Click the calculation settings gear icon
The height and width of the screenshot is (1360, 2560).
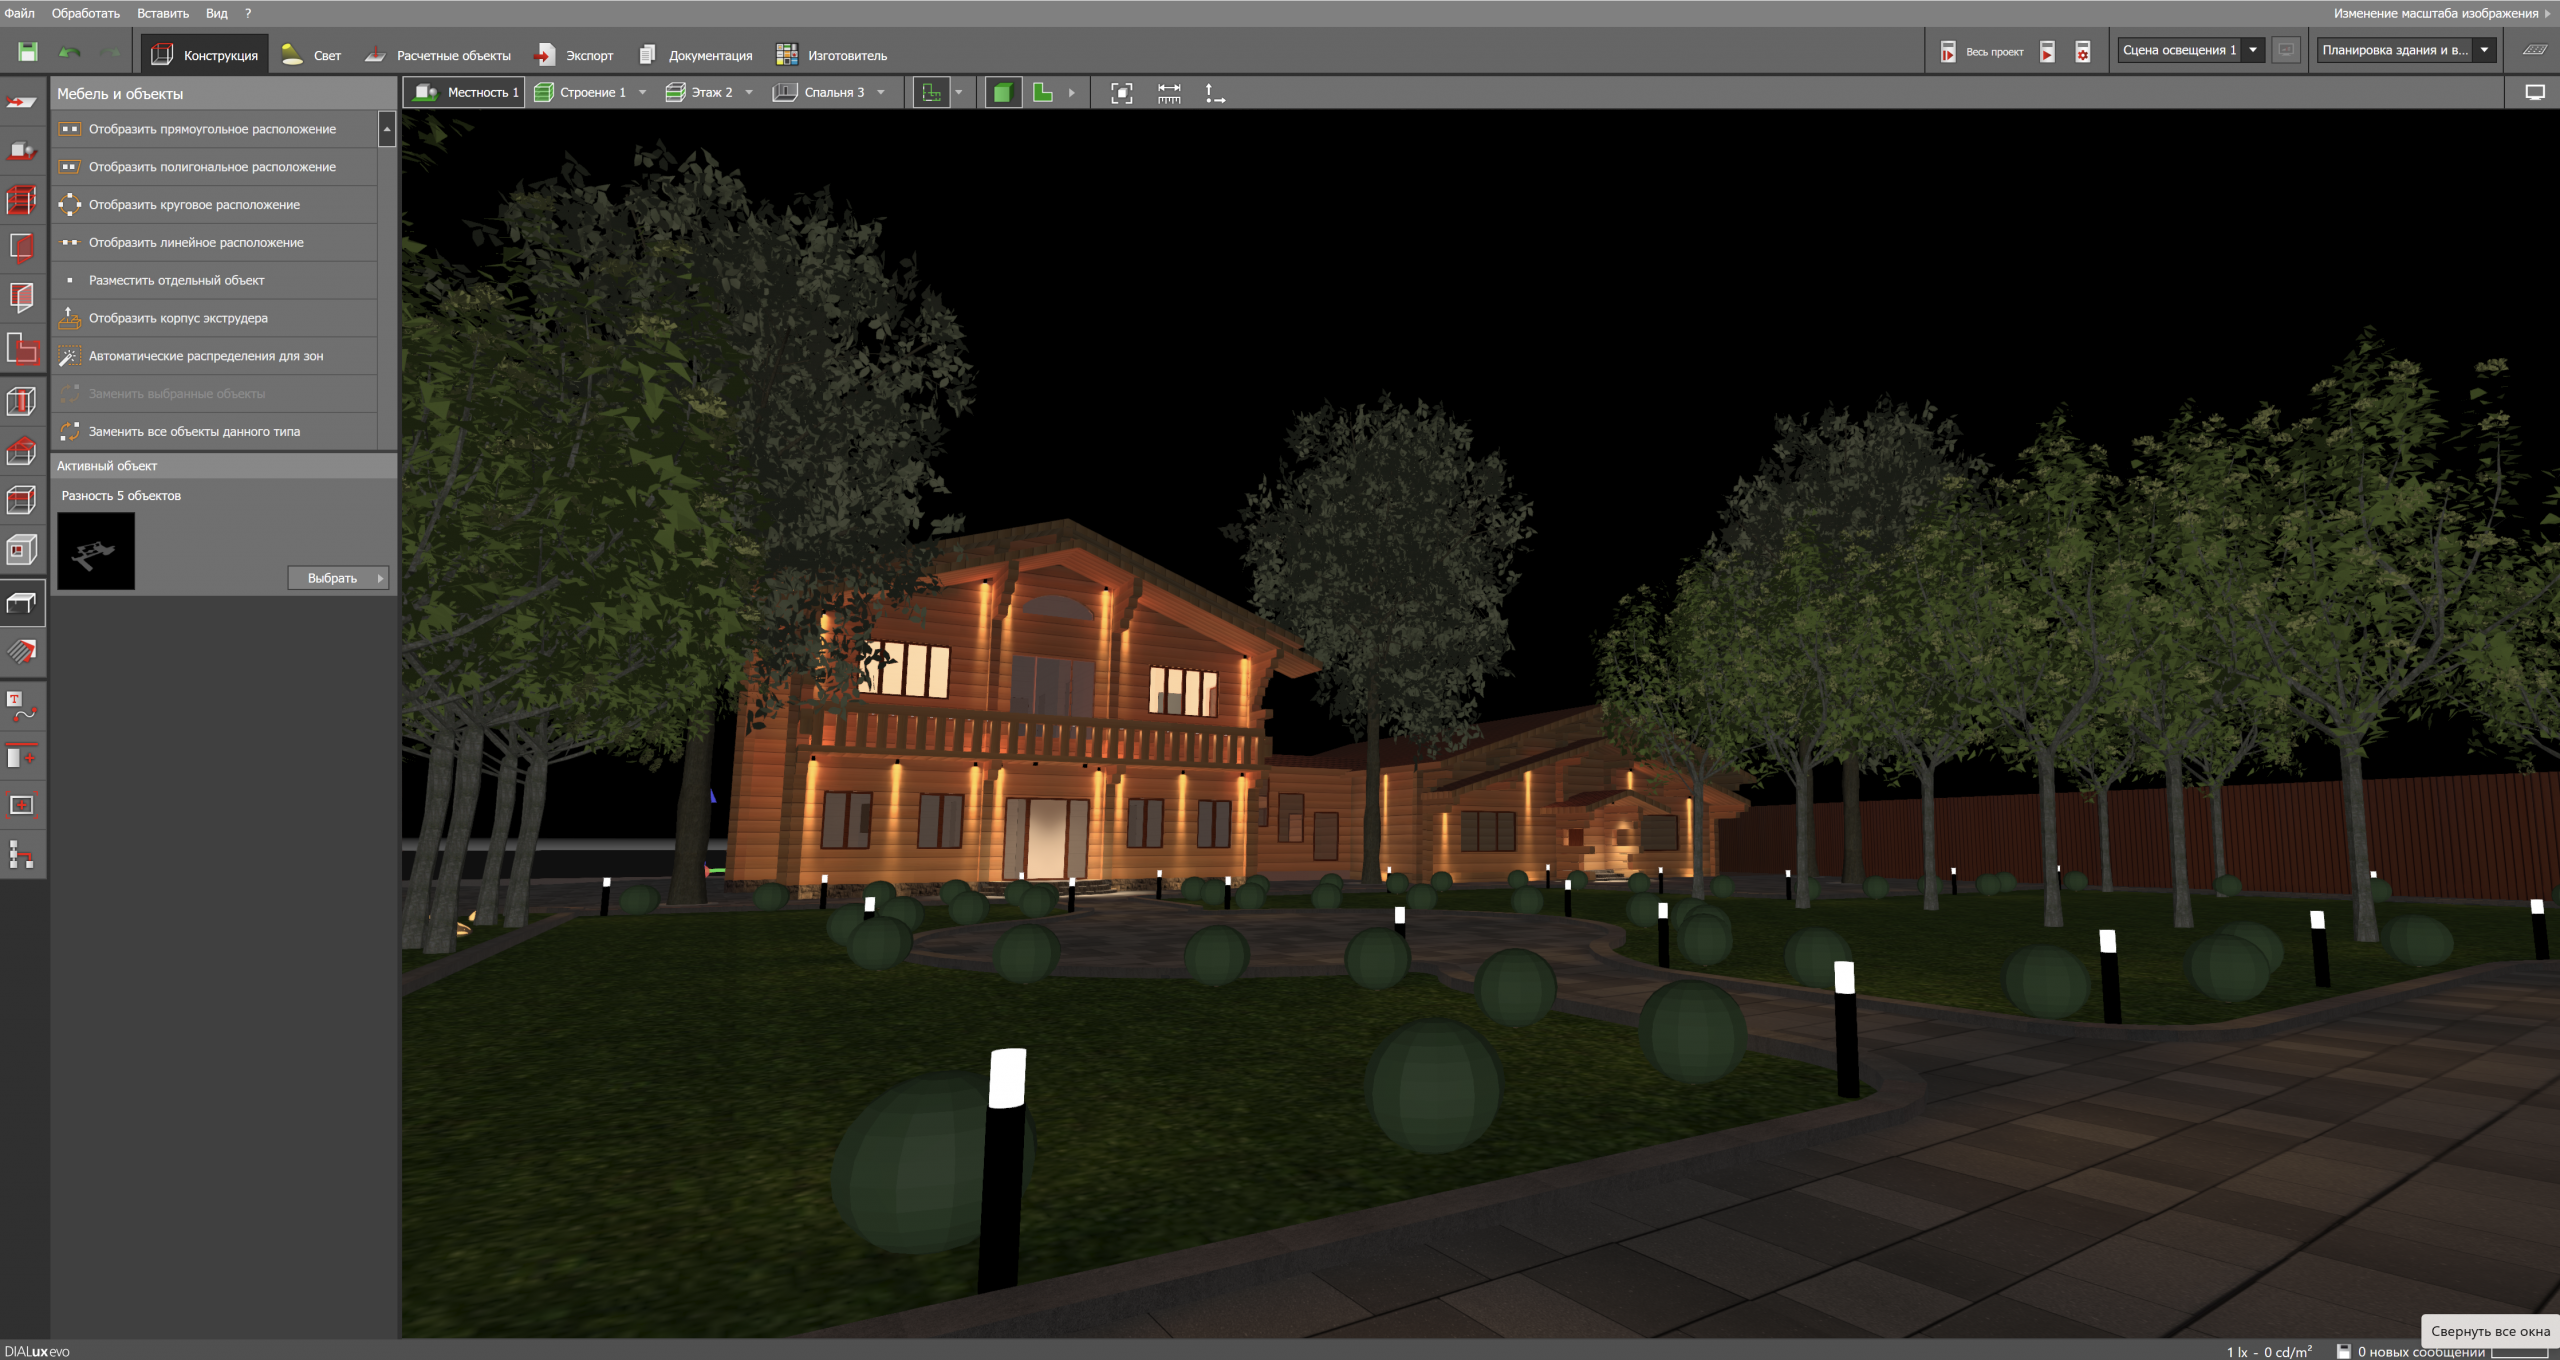[2083, 52]
